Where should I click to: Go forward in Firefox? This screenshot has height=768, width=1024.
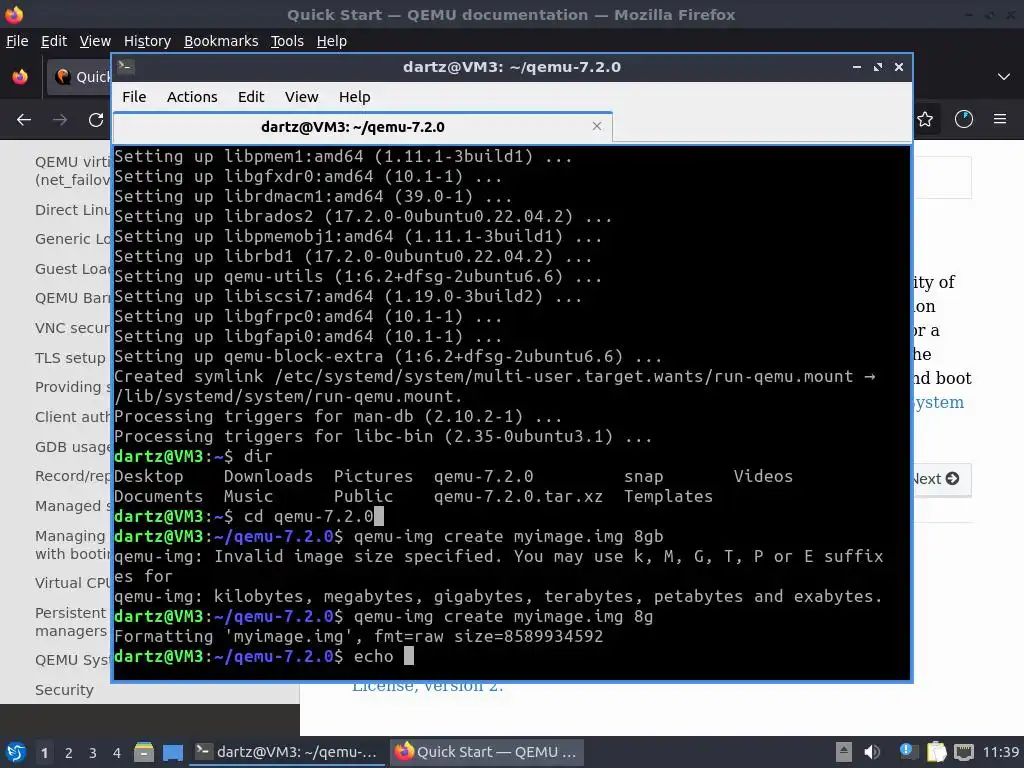(60, 120)
